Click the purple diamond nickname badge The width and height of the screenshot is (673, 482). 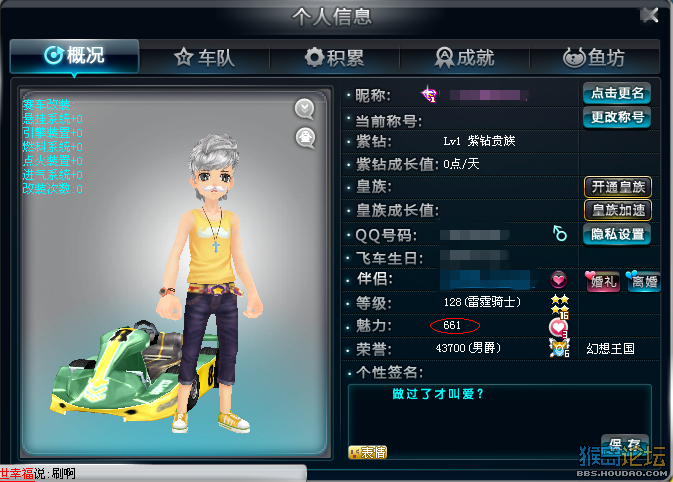point(429,94)
